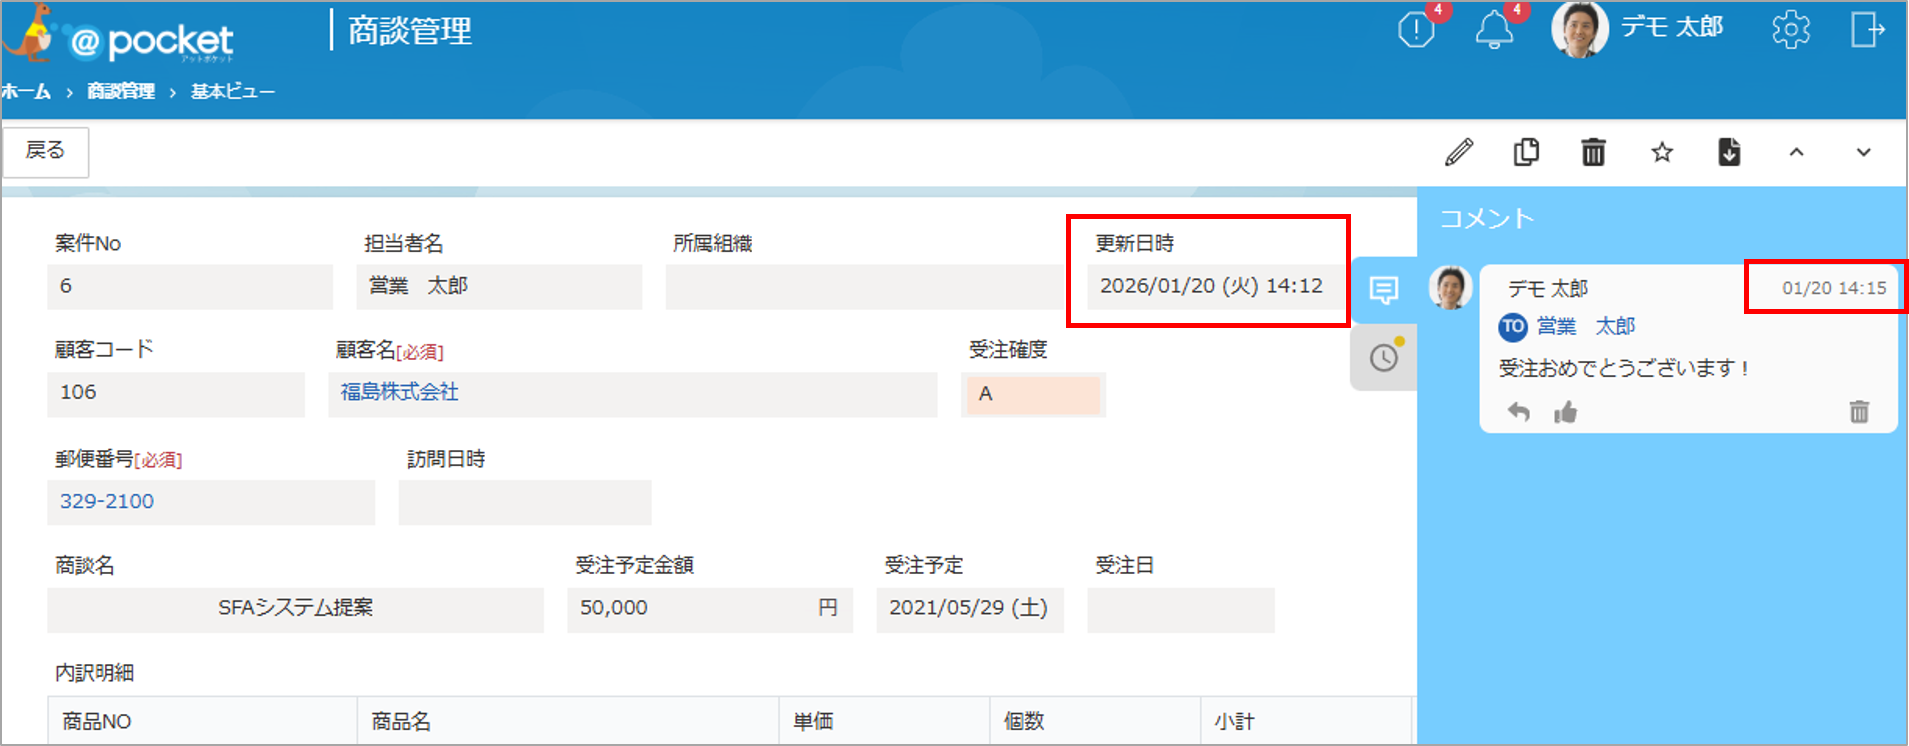Download record with file export icon
This screenshot has height=746, width=1909.
pos(1729,152)
